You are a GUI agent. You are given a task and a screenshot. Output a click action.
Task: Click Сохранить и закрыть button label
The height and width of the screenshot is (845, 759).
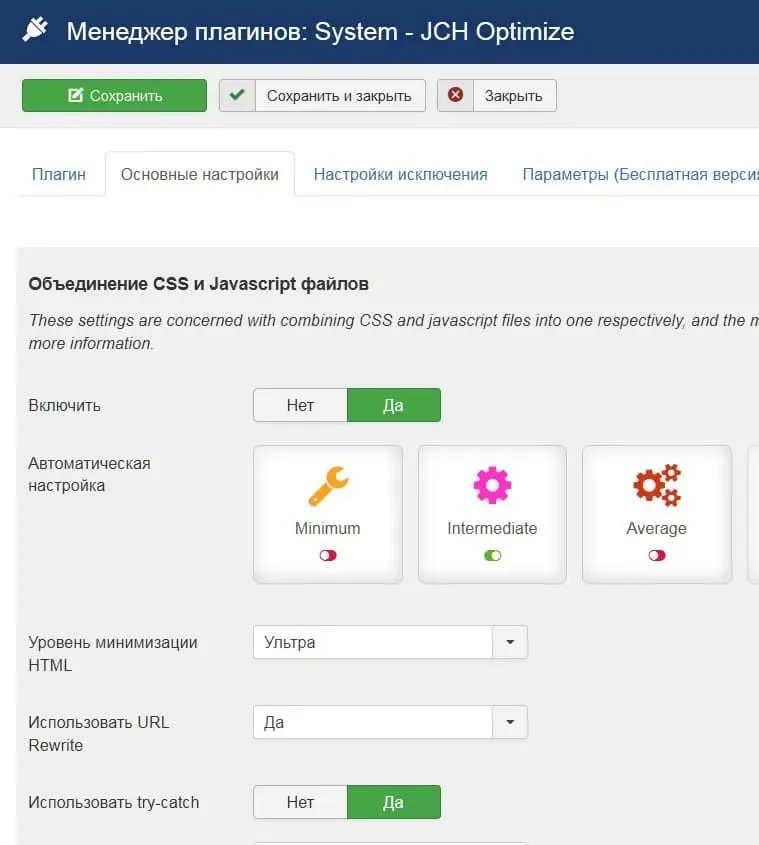339,96
